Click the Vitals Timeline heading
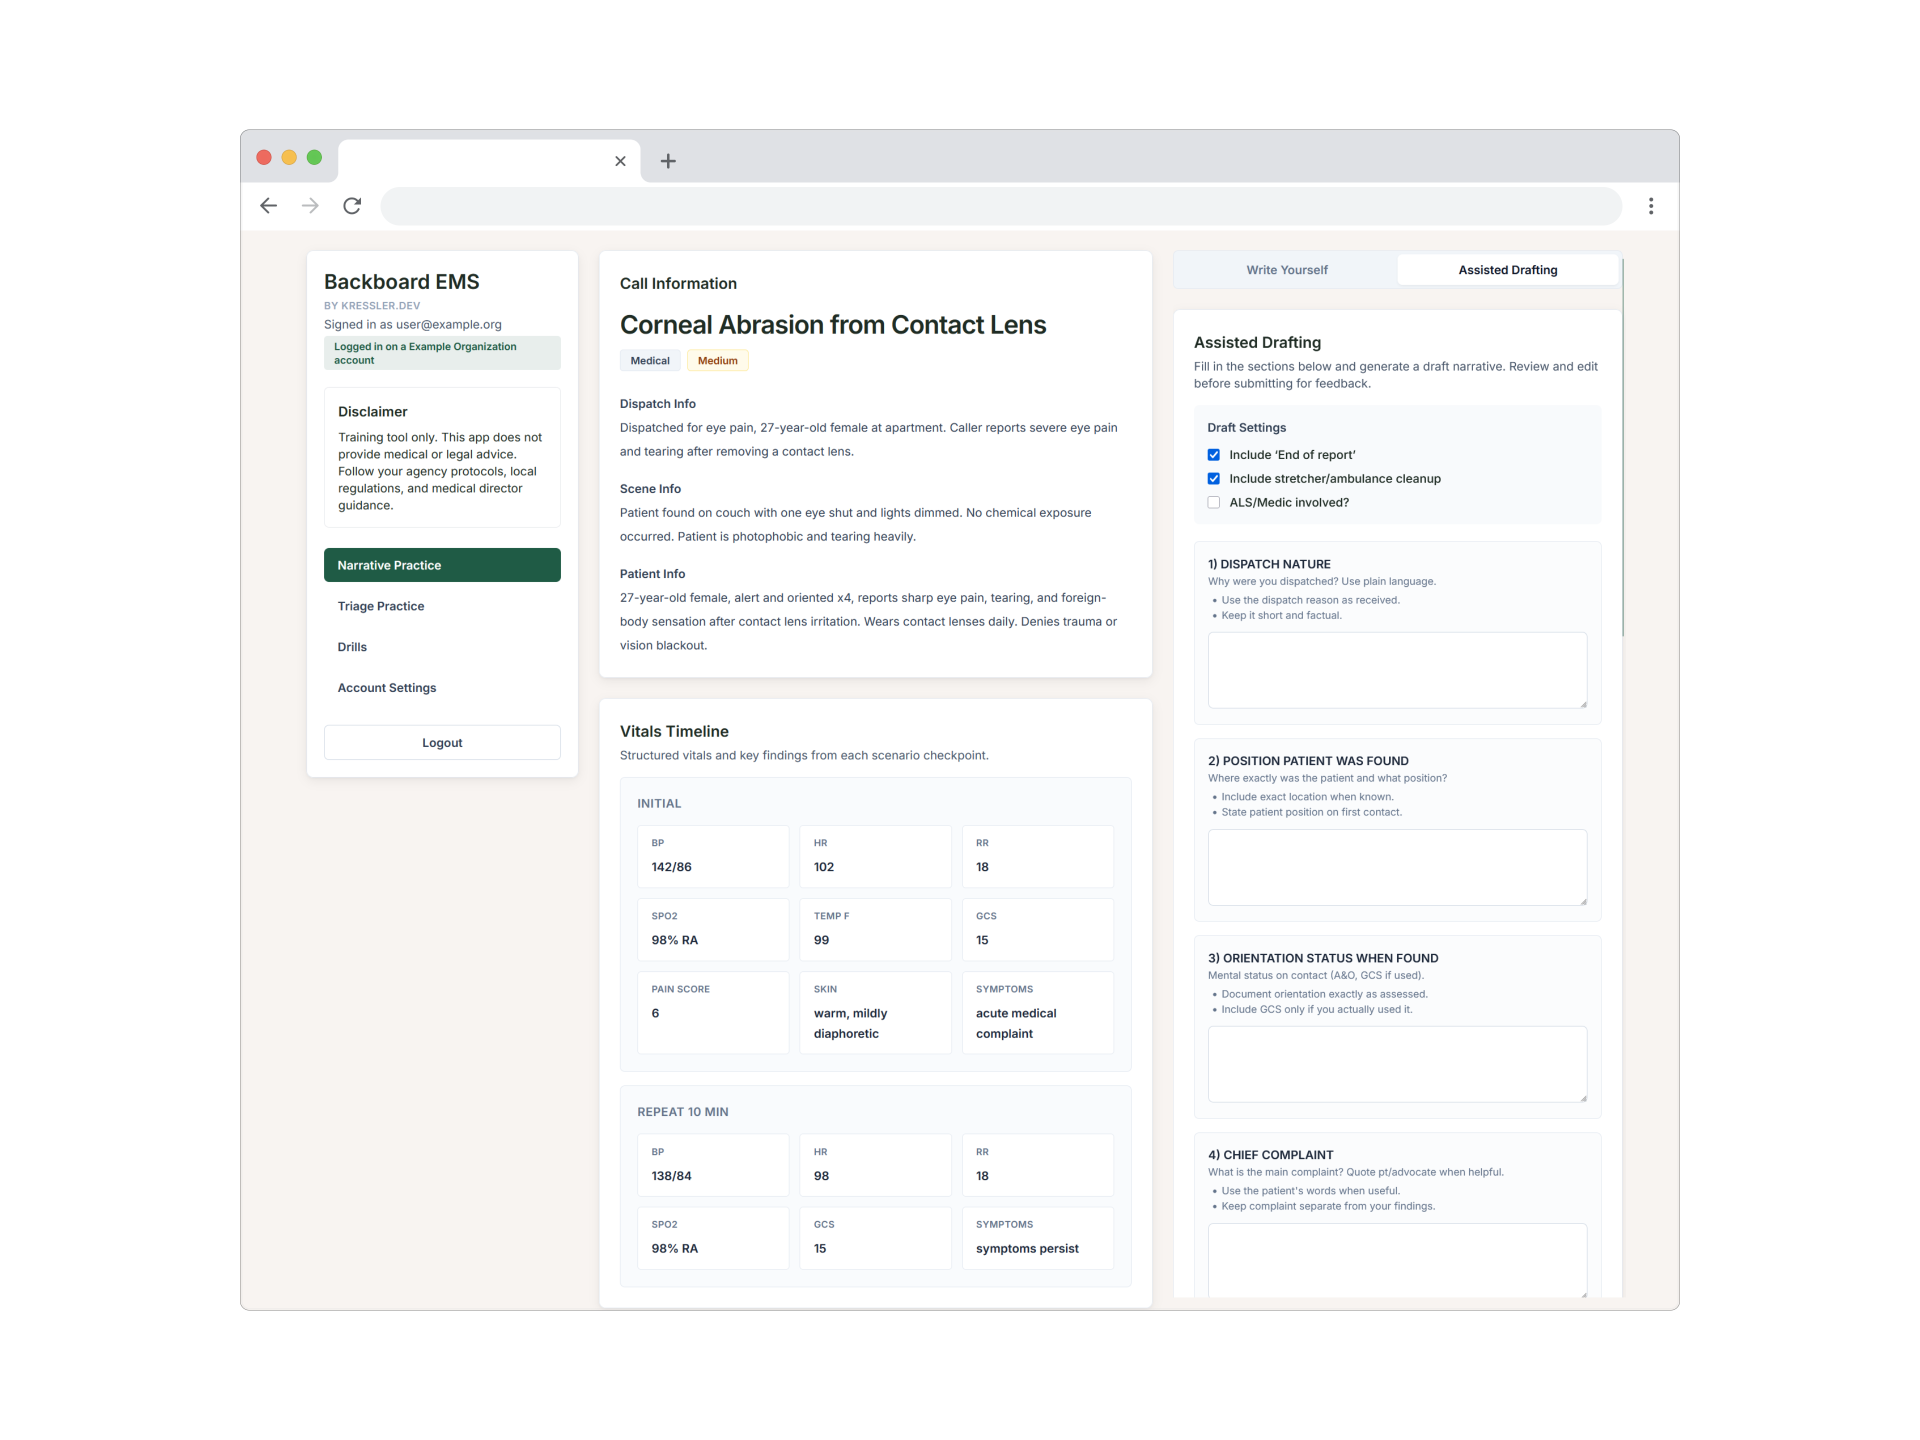This screenshot has height=1440, width=1920. [x=674, y=732]
